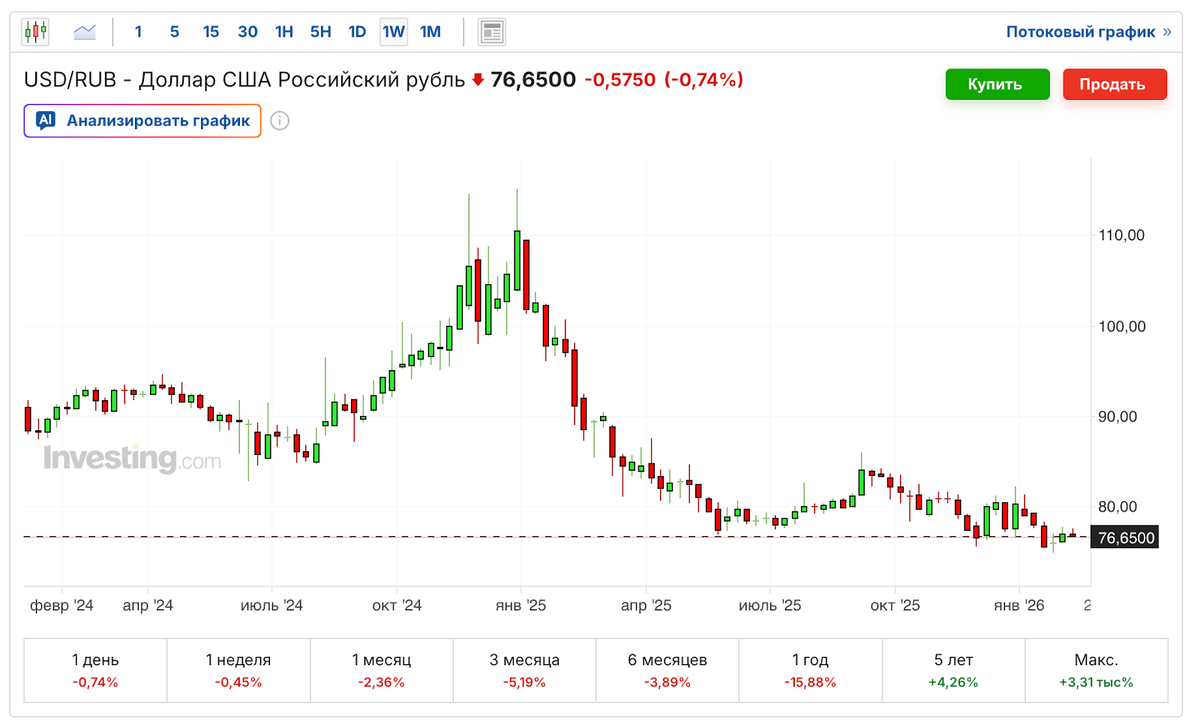Click the green Купить button
Image resolution: width=1200 pixels, height=726 pixels.
pyautogui.click(x=997, y=84)
